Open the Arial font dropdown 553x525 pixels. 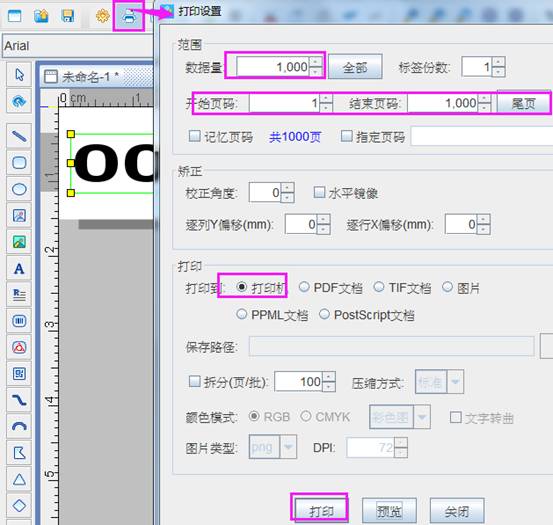pyautogui.click(x=78, y=46)
